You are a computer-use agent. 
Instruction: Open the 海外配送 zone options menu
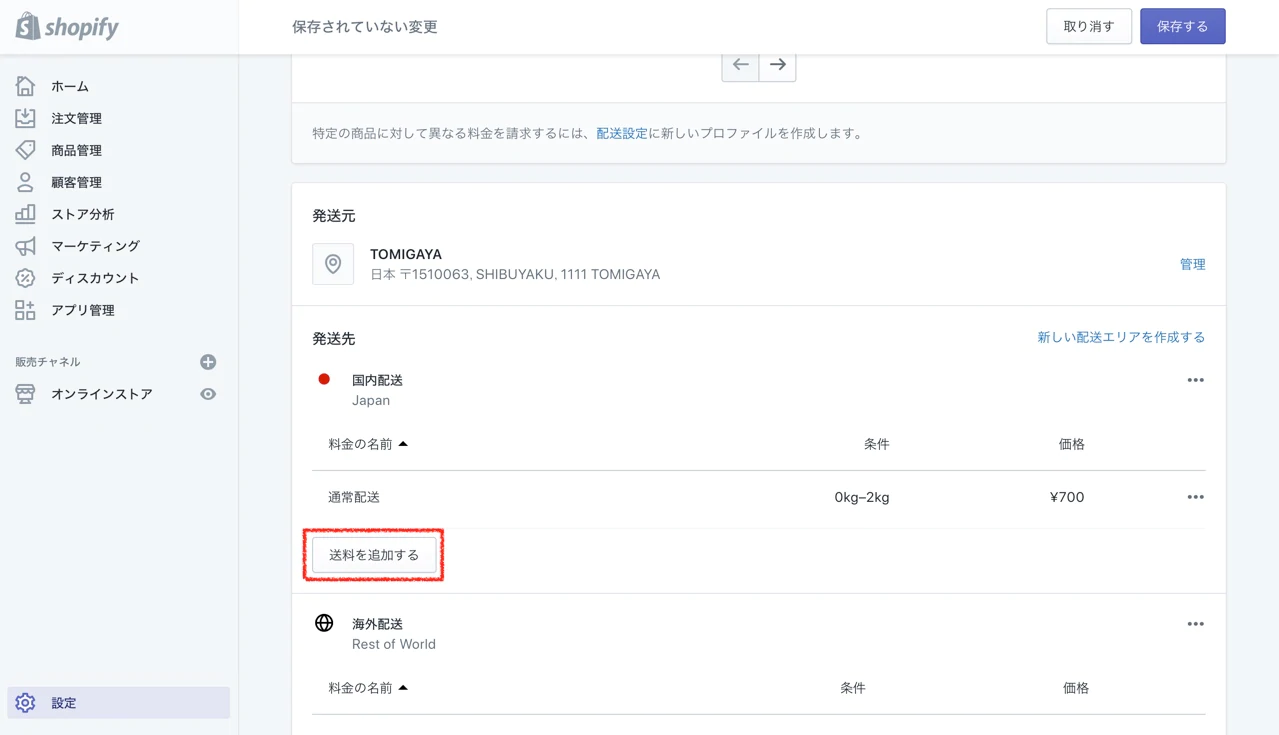[x=1195, y=624]
